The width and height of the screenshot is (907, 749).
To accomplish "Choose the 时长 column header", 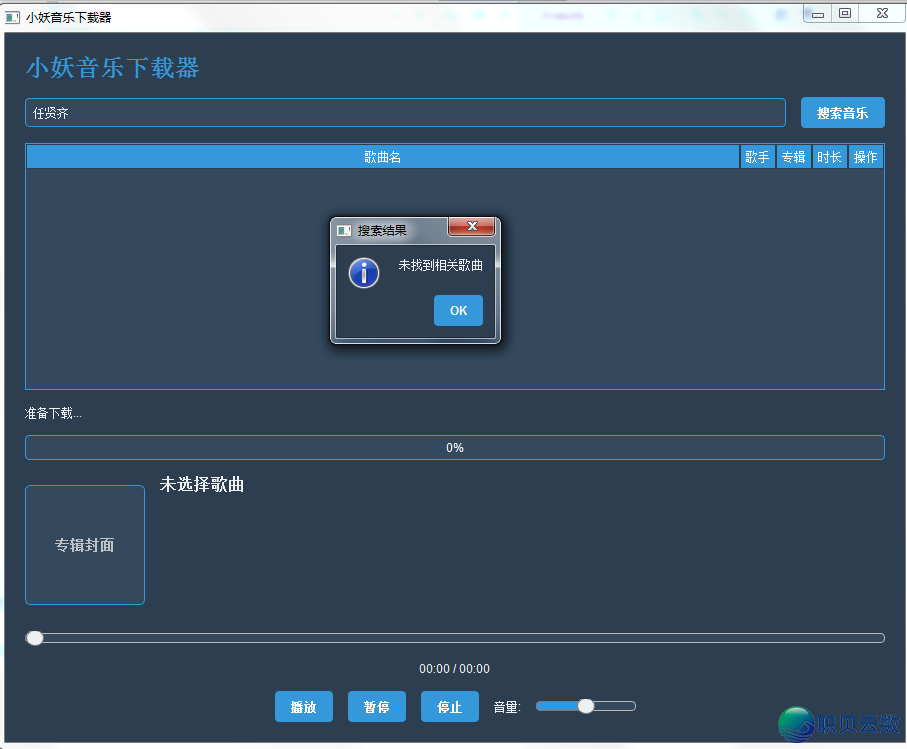I will tap(829, 157).
